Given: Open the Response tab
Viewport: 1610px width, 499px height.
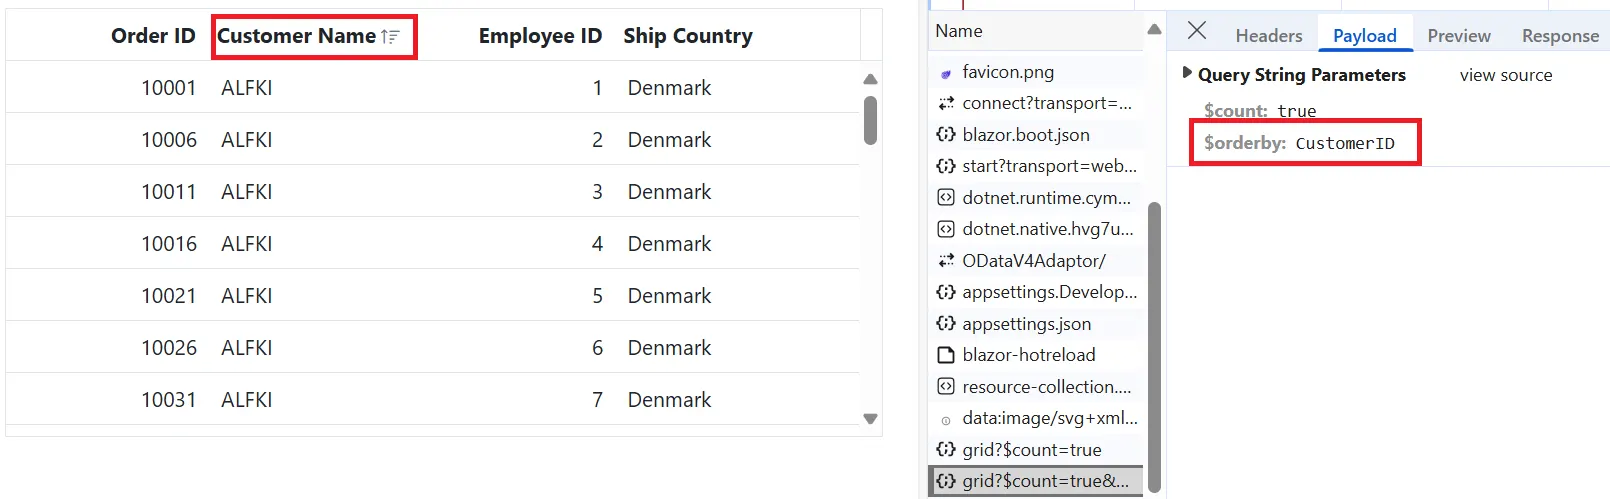Looking at the screenshot, I should 1560,36.
